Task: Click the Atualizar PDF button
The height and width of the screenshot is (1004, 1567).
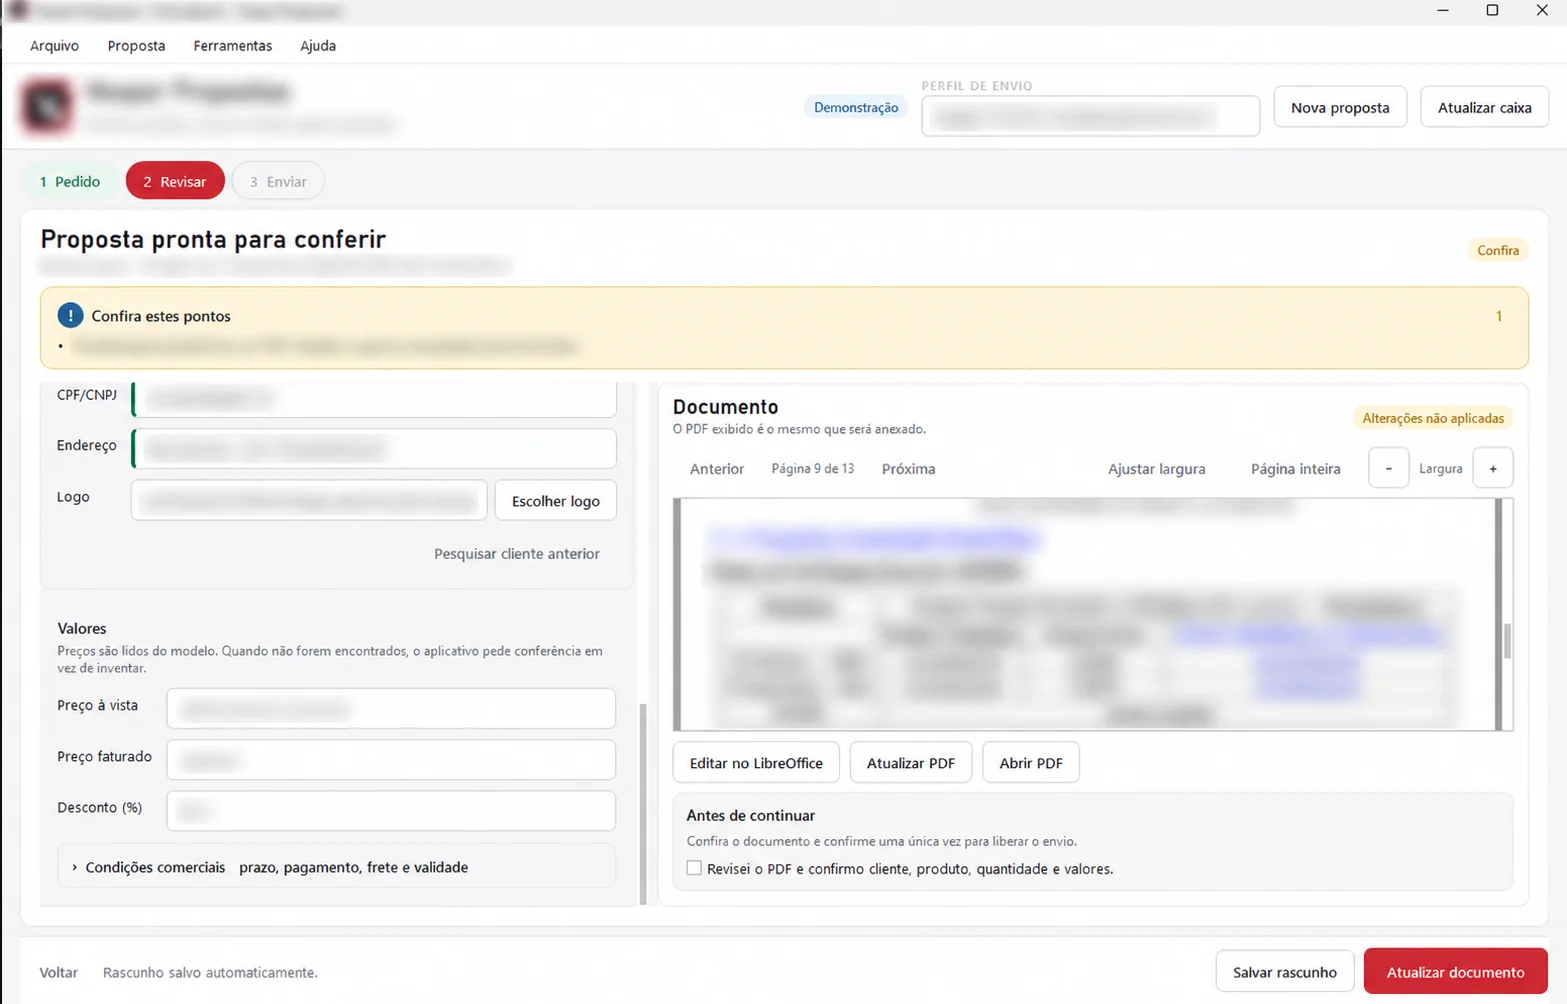Action: [x=911, y=762]
